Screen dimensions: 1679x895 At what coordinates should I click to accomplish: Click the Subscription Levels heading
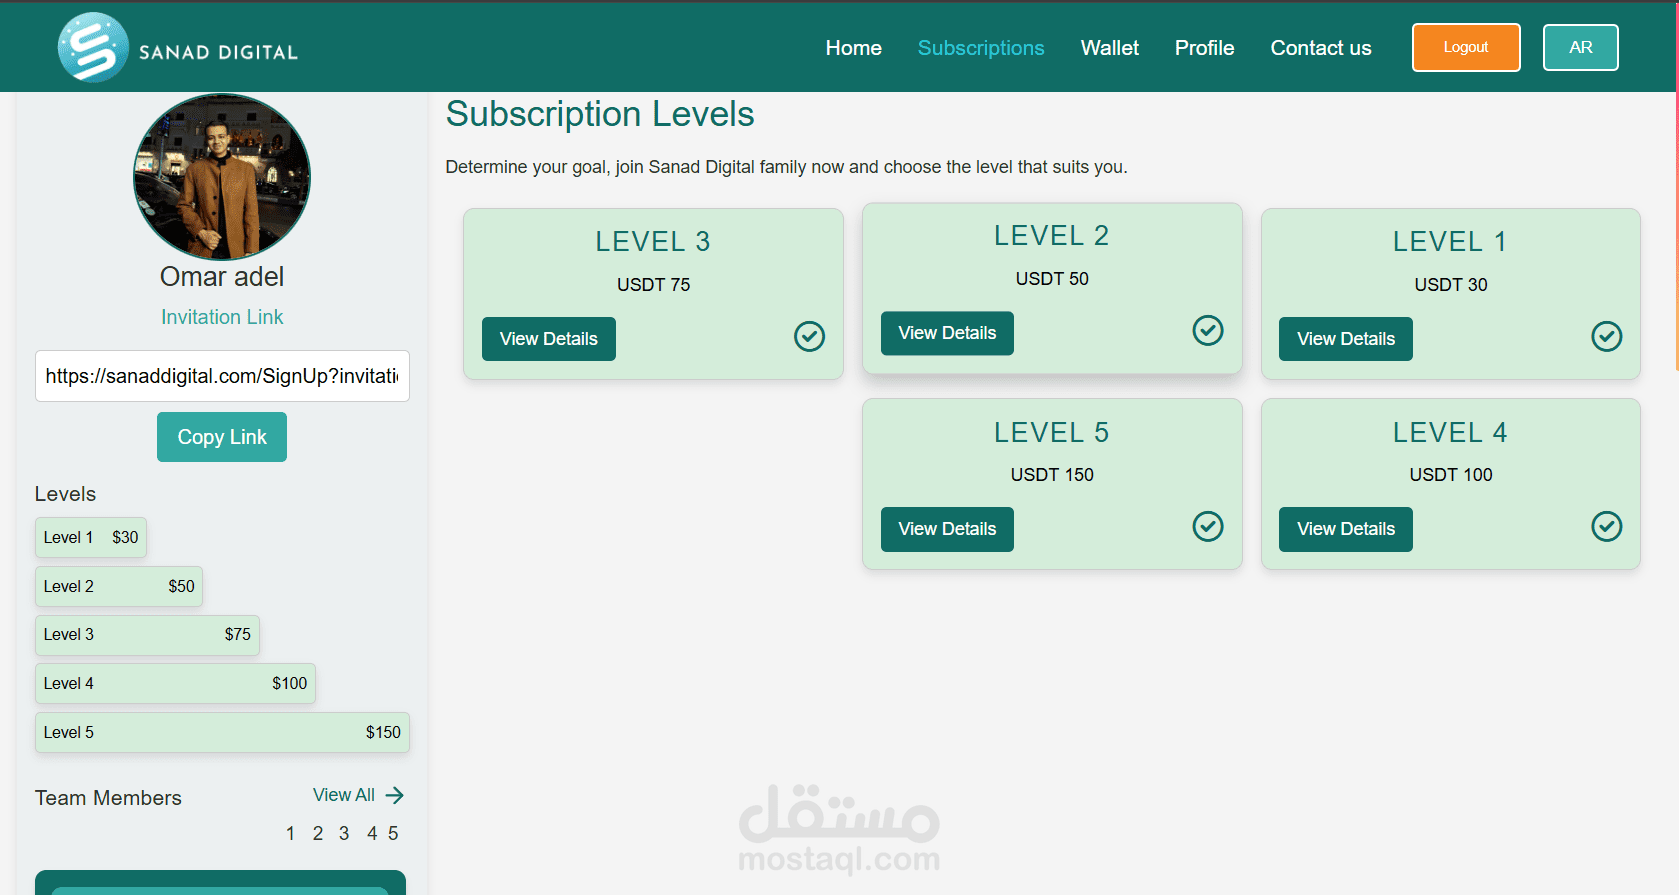(600, 114)
